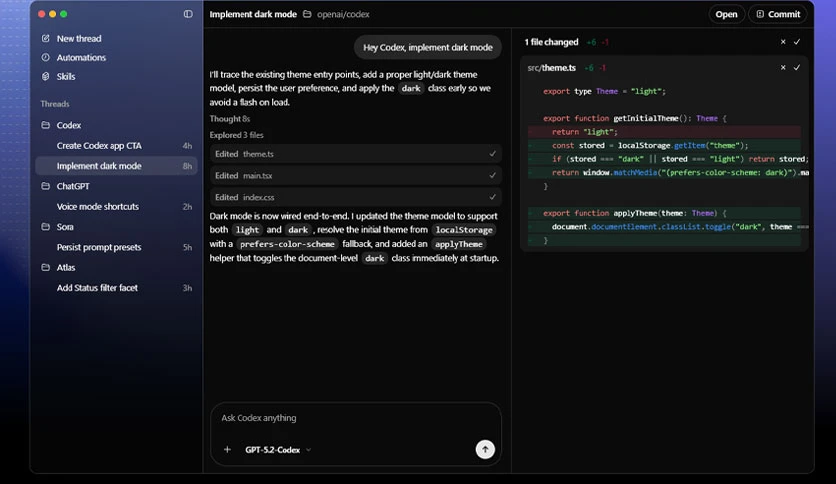Click the openai/codex repository label

pyautogui.click(x=343, y=14)
